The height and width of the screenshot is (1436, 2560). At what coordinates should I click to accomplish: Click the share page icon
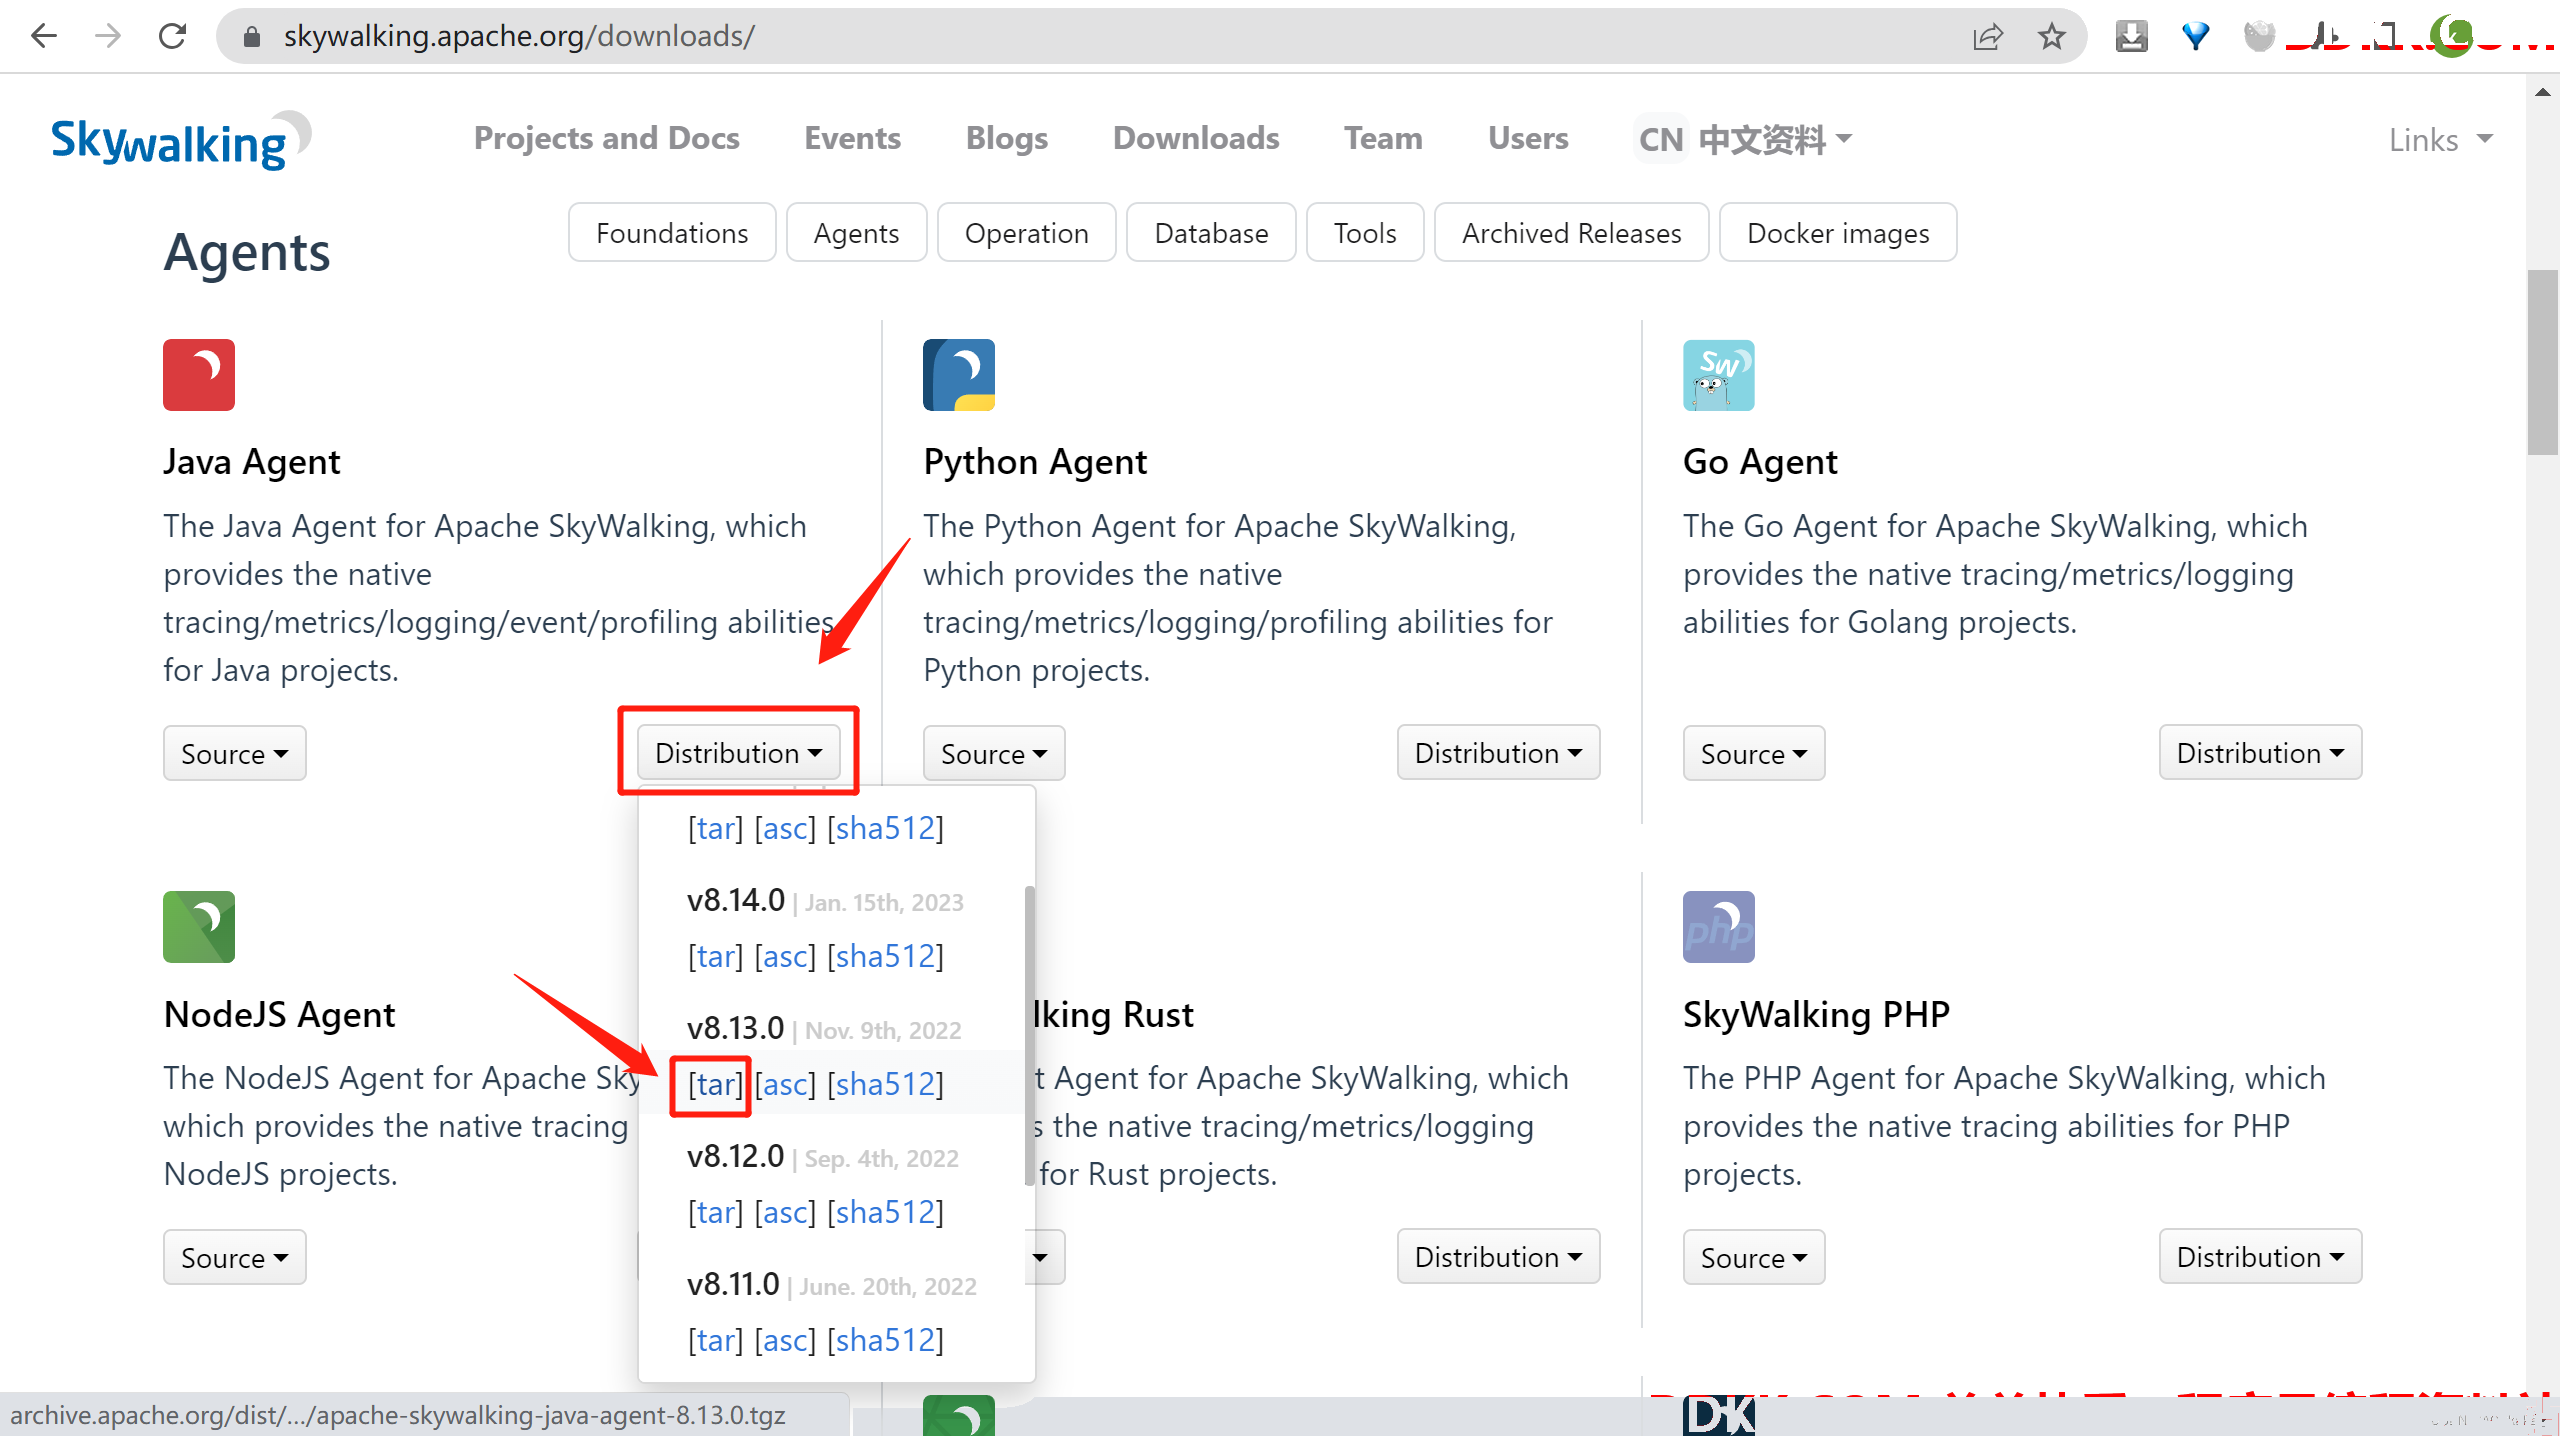(x=1987, y=37)
